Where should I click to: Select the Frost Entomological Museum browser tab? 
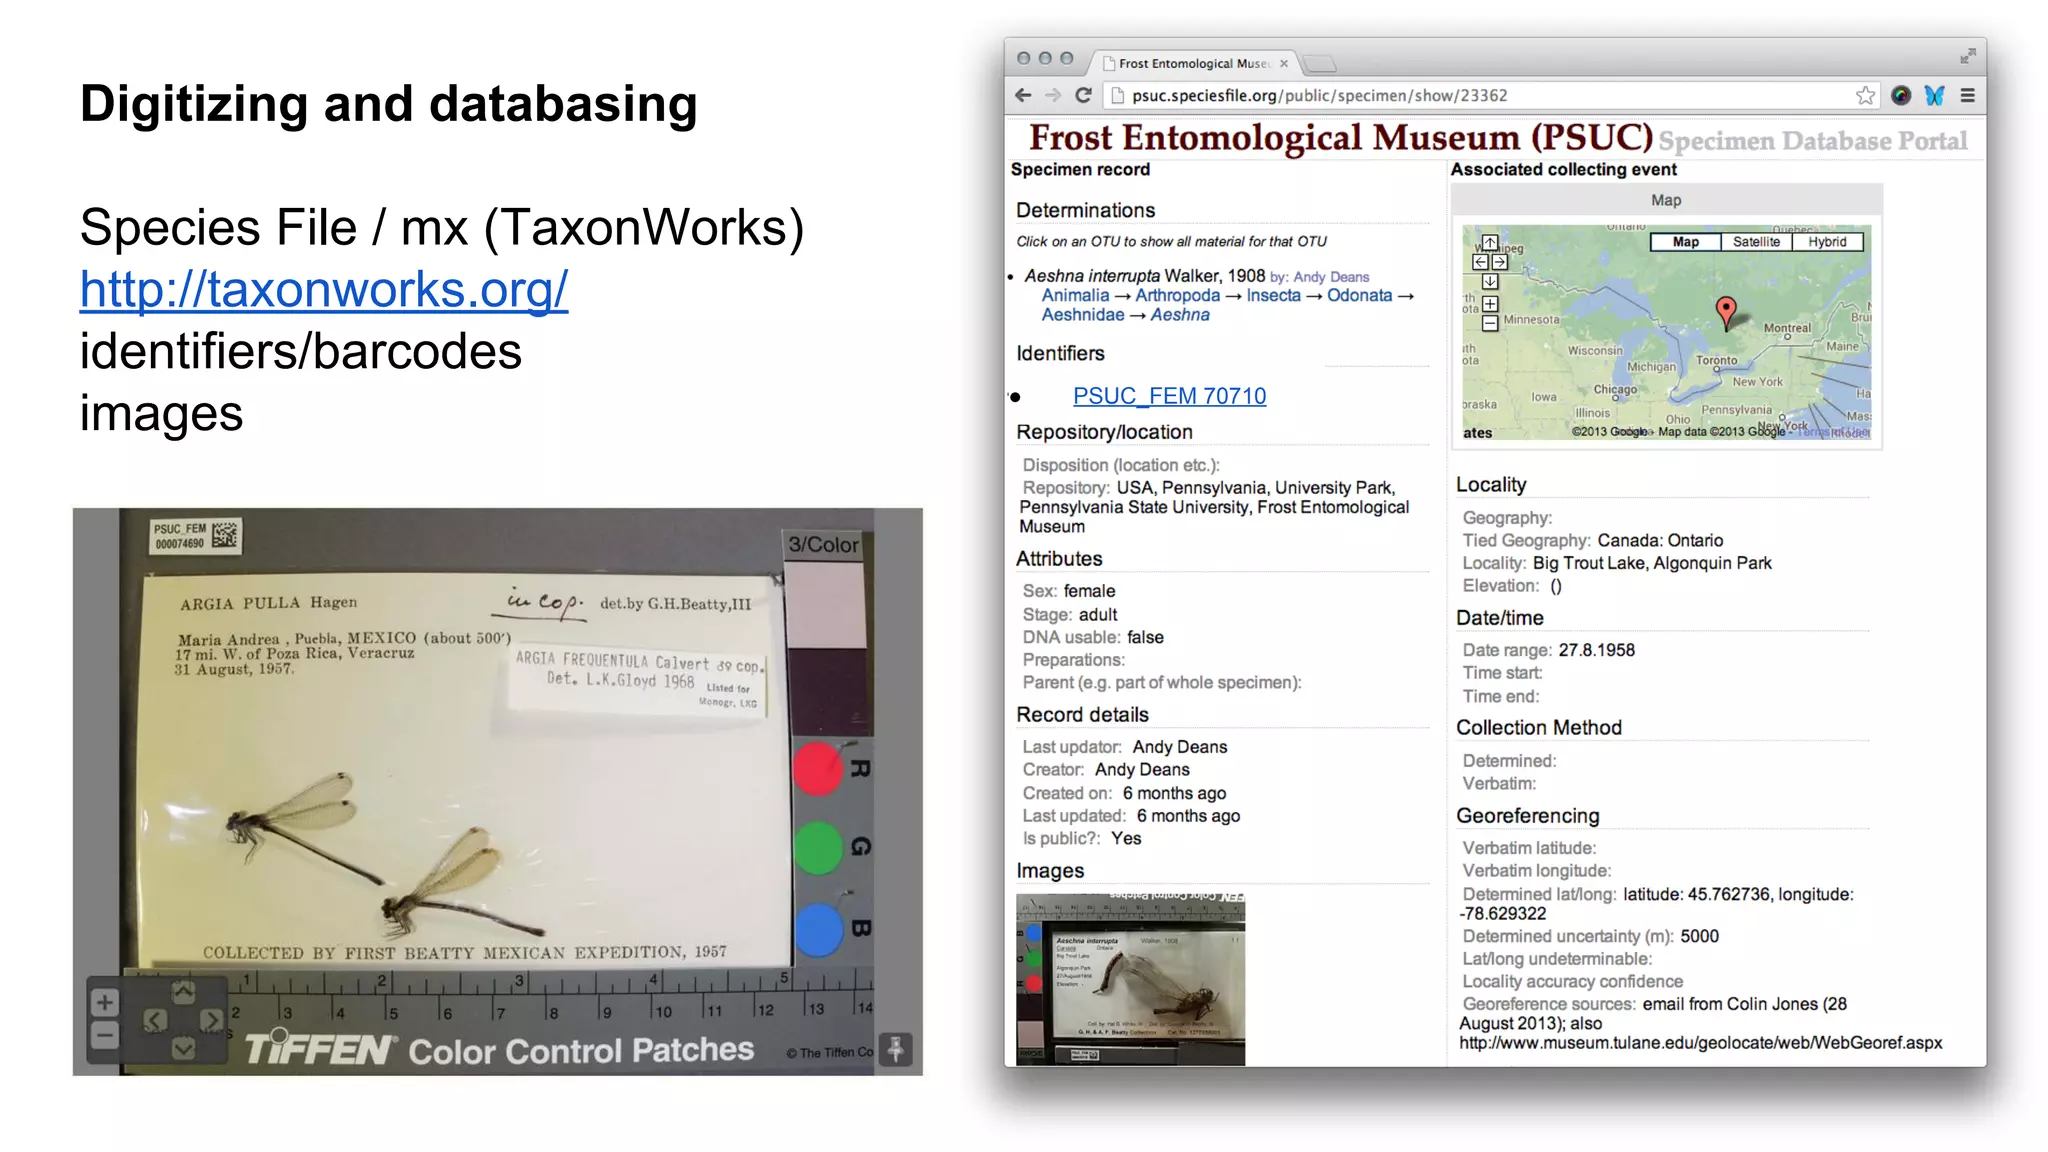(x=1194, y=63)
